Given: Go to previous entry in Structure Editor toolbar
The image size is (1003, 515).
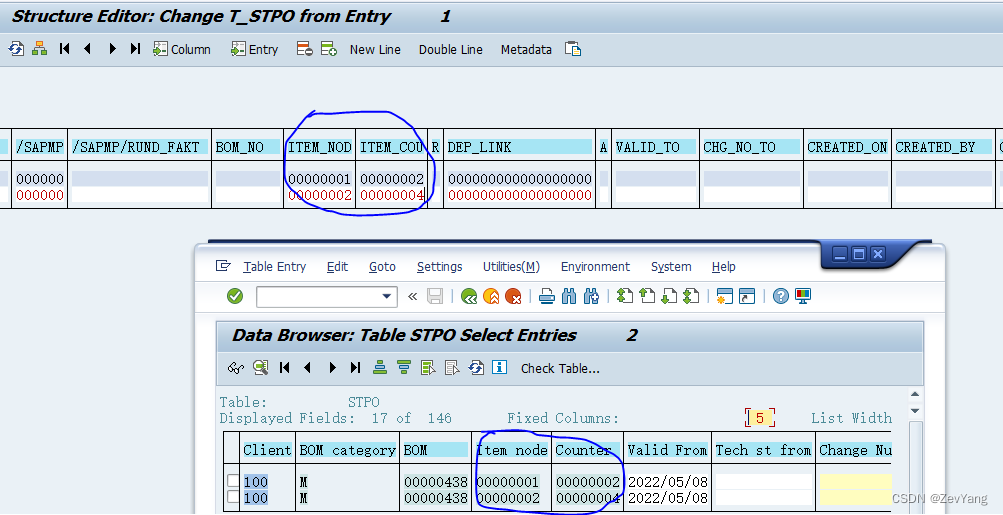Looking at the screenshot, I should coord(88,49).
